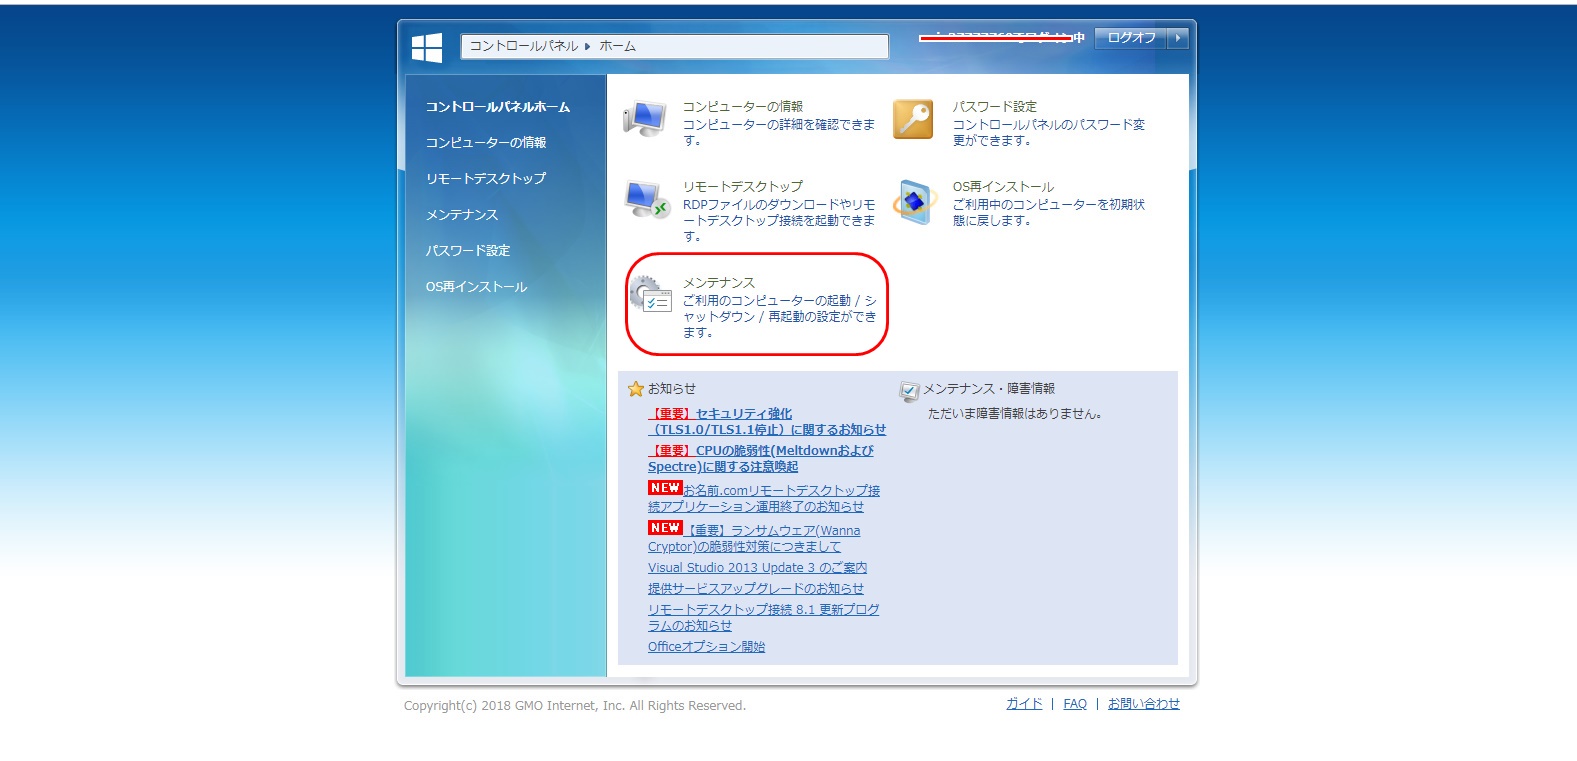Open the お名前.comリモートデスクトップ接続アプリケーション notice
This screenshot has width=1577, height=761.
click(765, 499)
